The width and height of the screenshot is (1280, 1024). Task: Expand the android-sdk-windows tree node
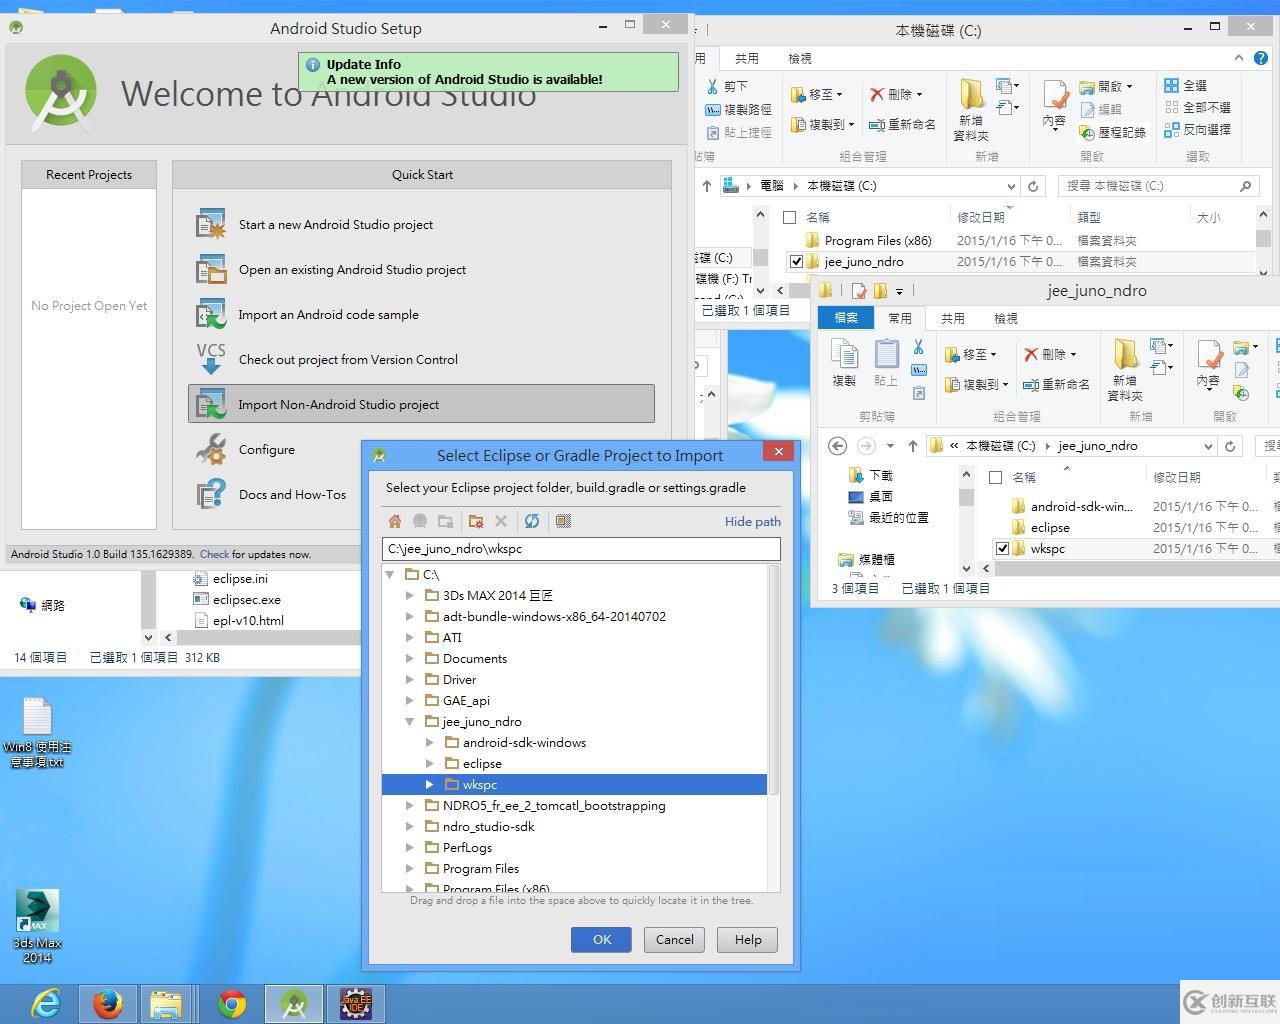pos(430,742)
